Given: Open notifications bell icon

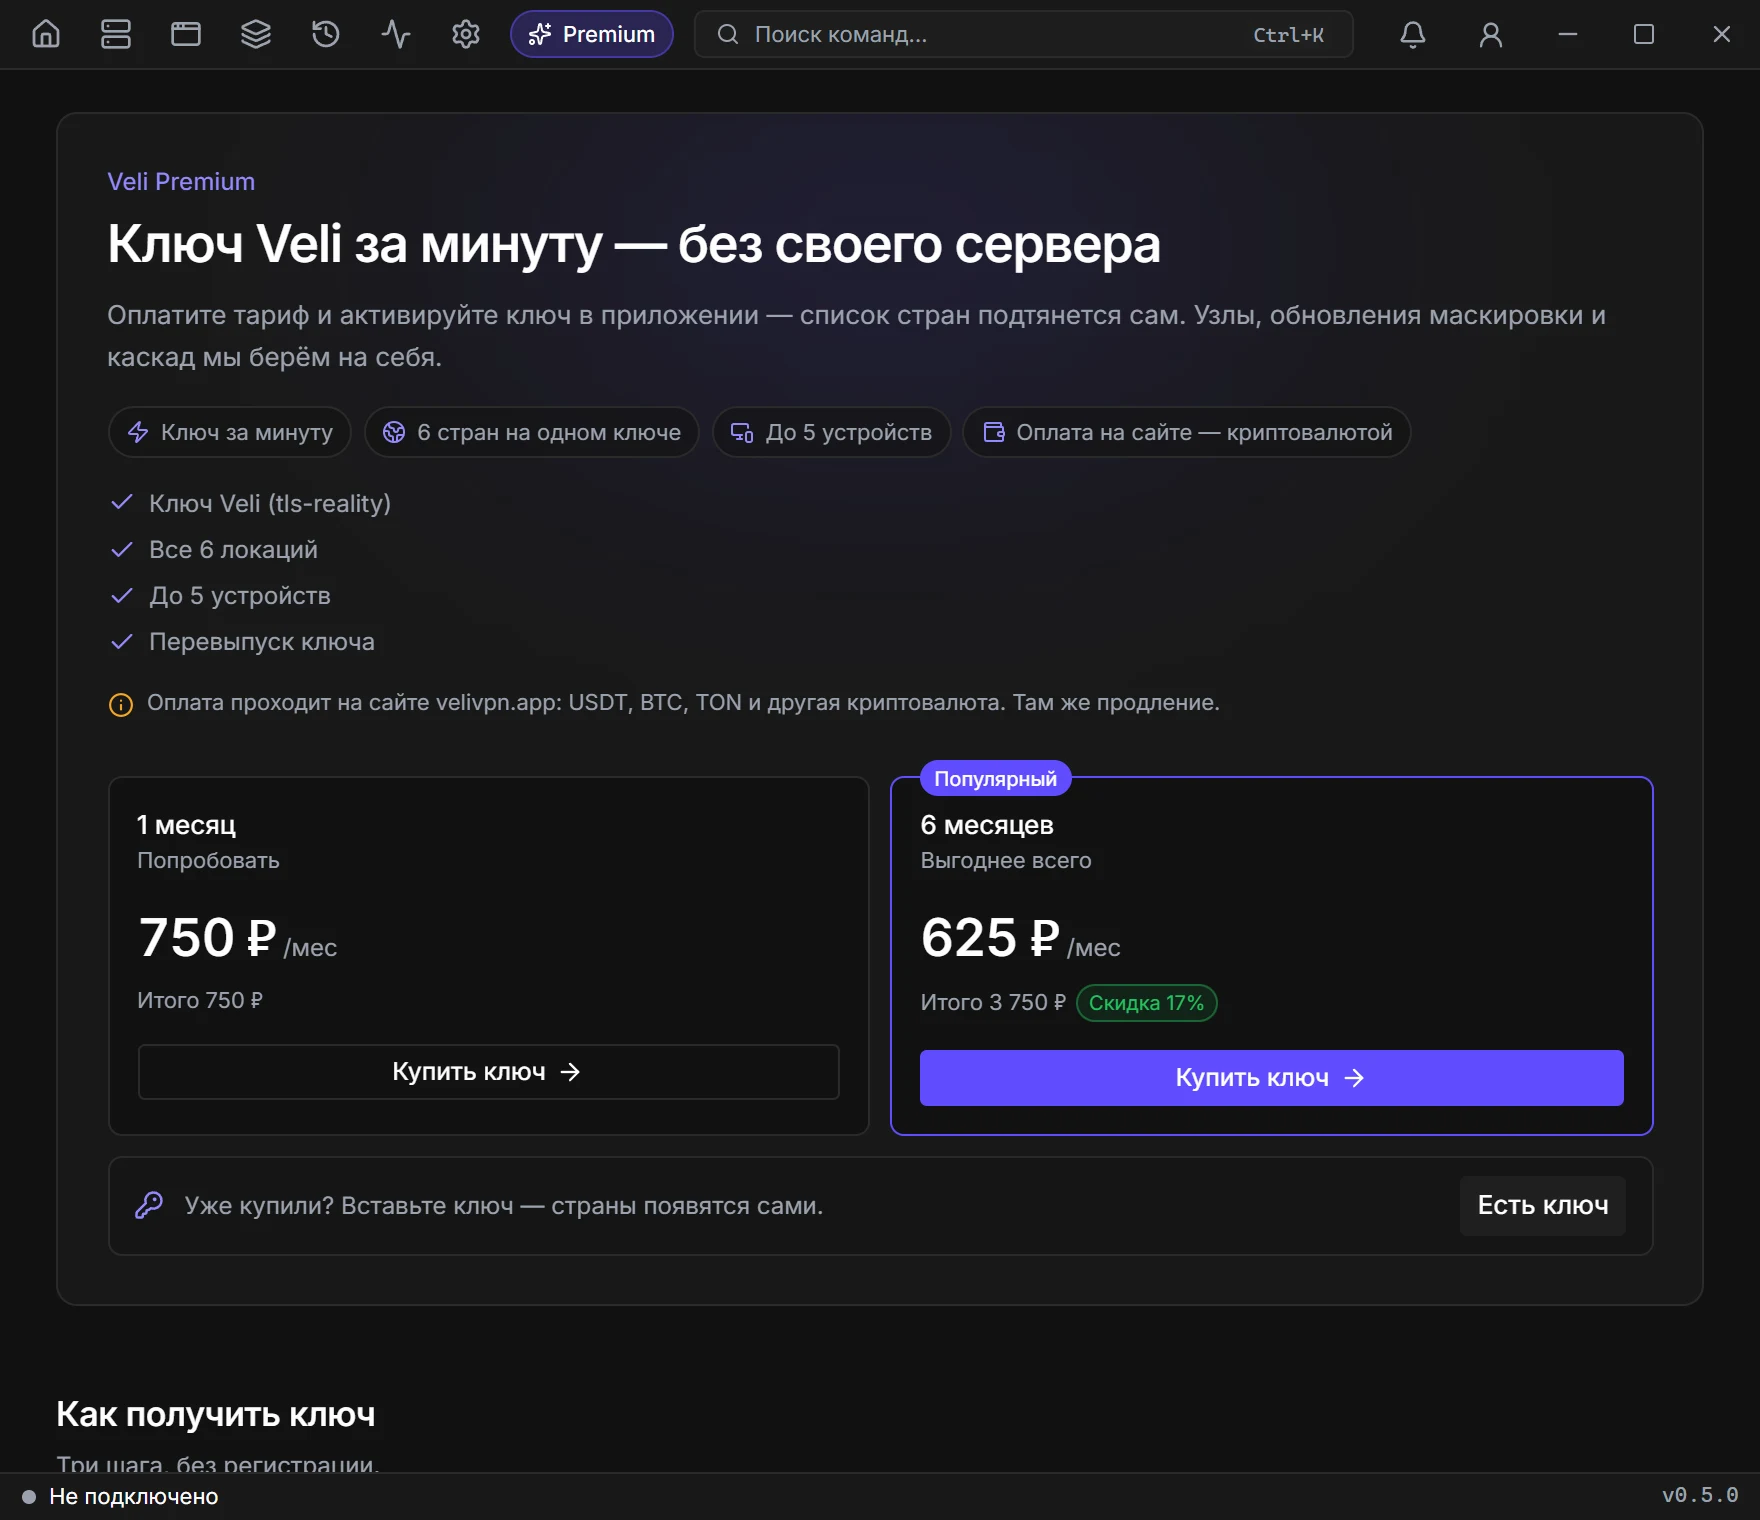Looking at the screenshot, I should (1412, 35).
